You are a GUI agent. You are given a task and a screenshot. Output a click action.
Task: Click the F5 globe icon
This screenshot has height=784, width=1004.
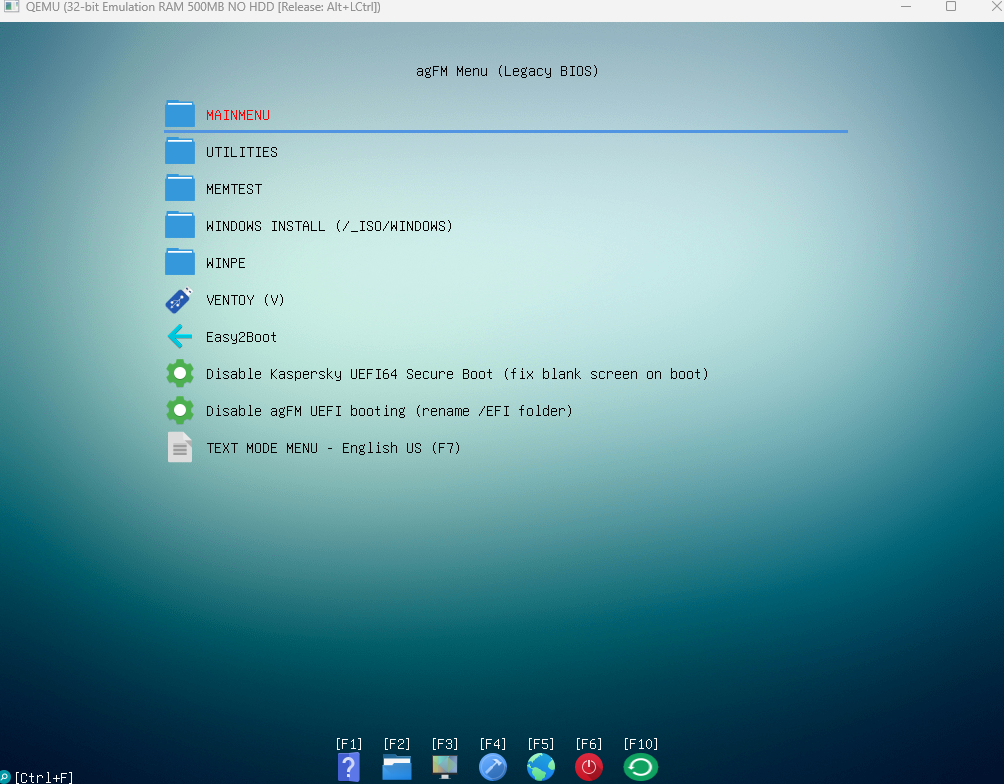pyautogui.click(x=541, y=767)
